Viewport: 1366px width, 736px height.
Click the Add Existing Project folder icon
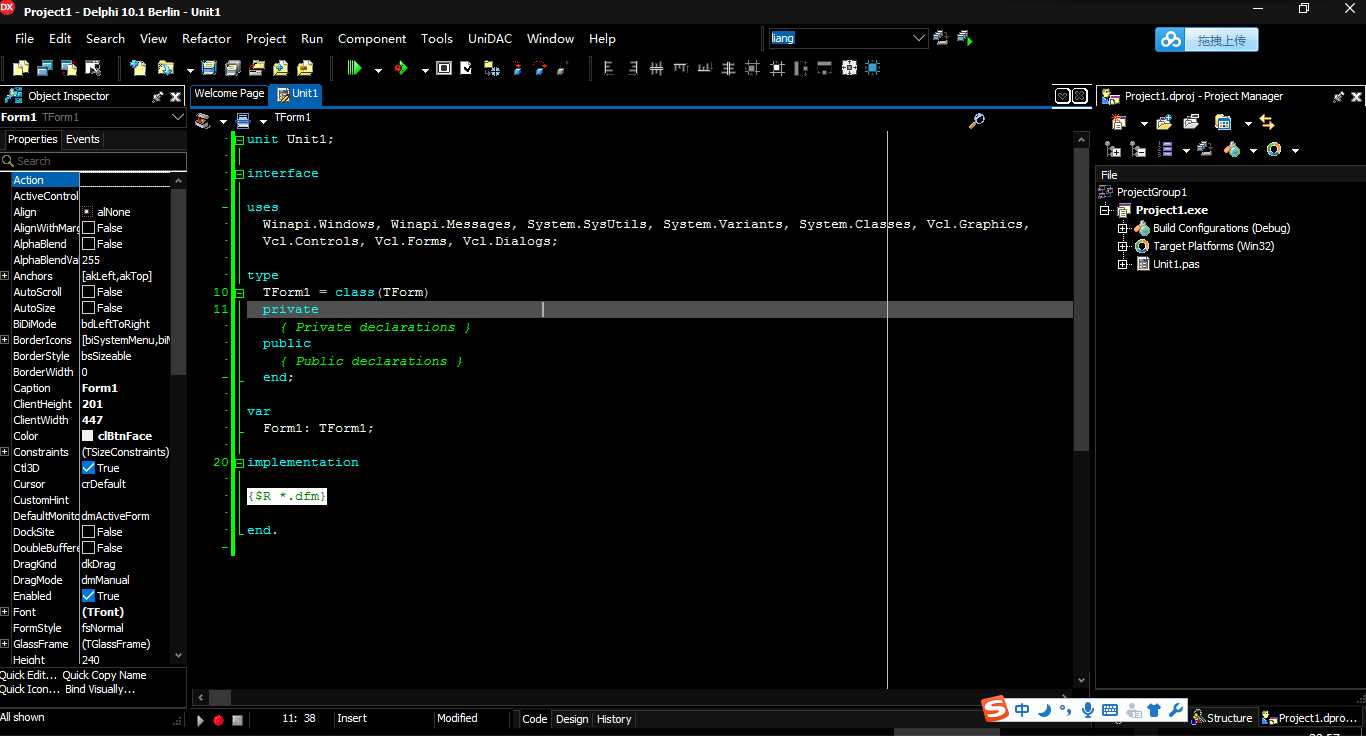[1164, 122]
